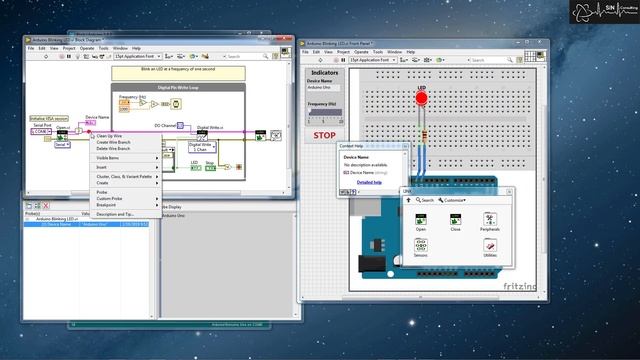Click Wait (ms) watch icon in loop
640x360 pixels.
tap(176, 104)
